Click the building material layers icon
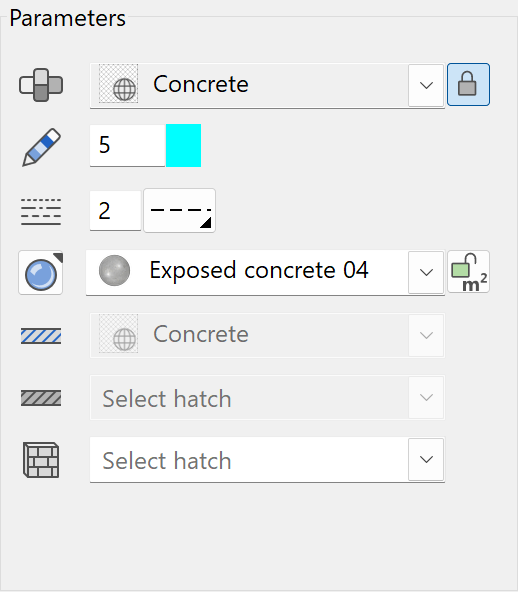Image resolution: width=518 pixels, height=592 pixels. click(x=41, y=85)
